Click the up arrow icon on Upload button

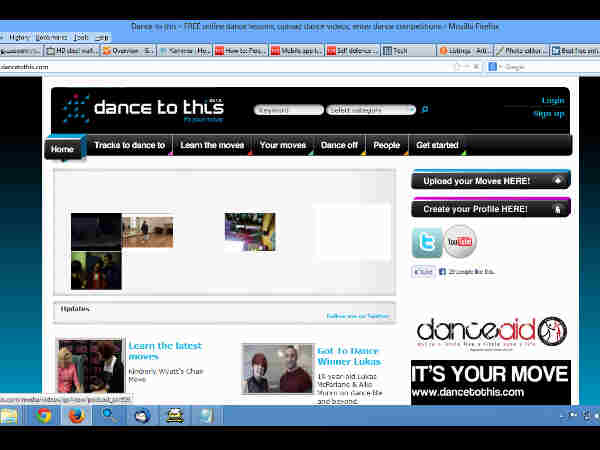click(558, 180)
